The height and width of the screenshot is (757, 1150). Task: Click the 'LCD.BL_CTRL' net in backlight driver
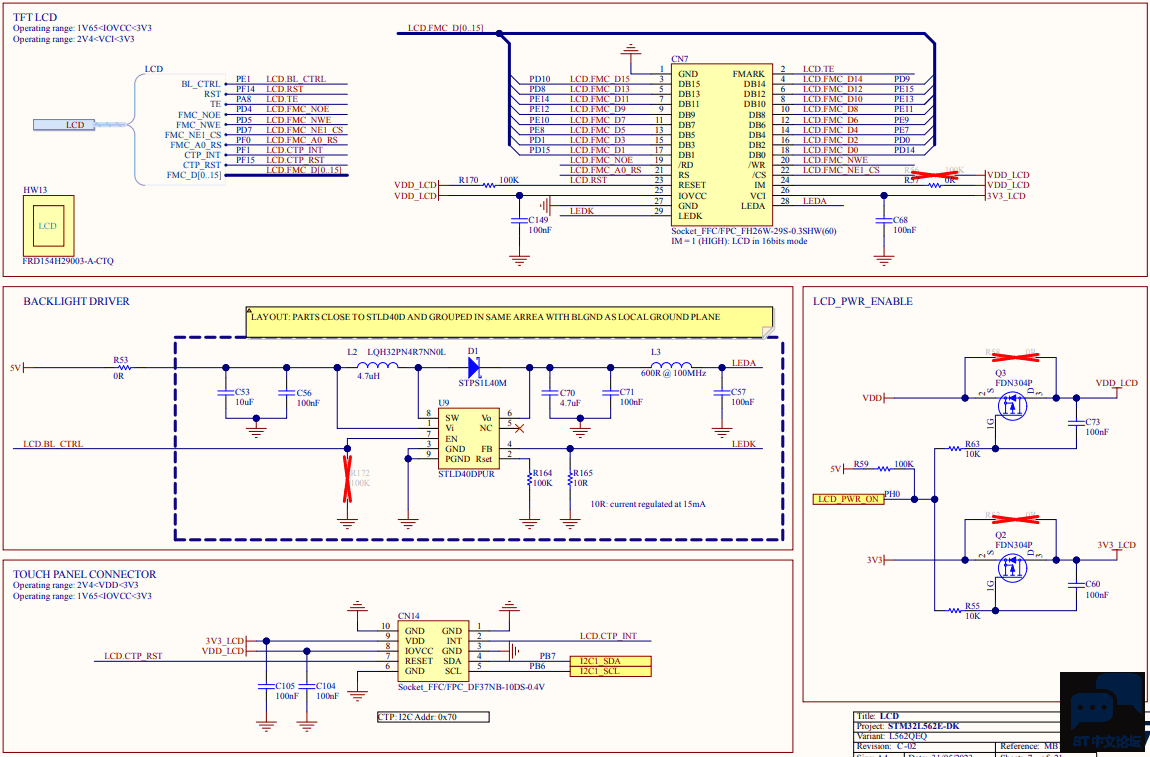53,444
